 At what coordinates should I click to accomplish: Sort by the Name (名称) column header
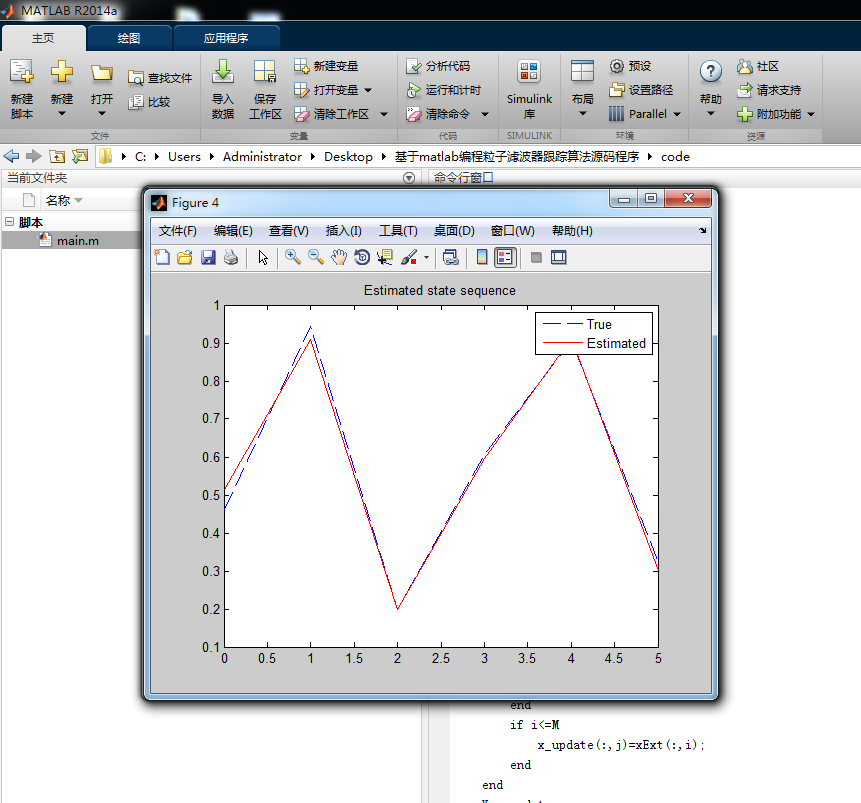[x=58, y=200]
